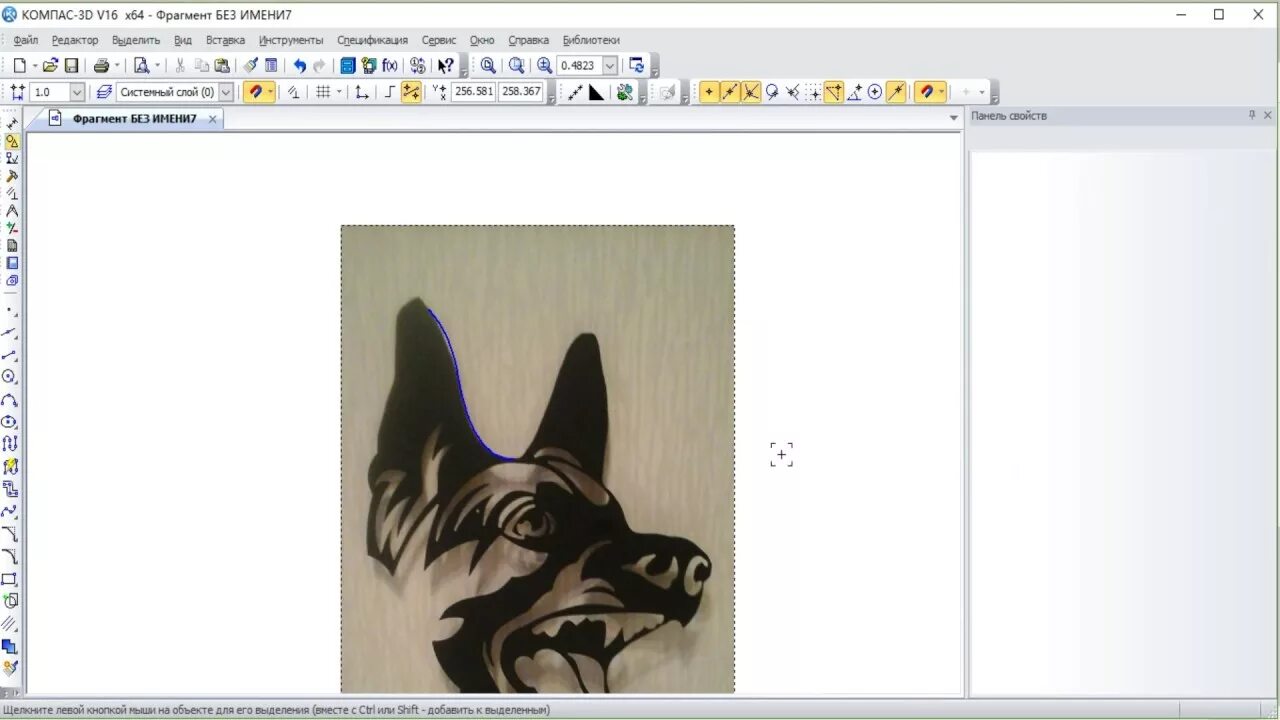This screenshot has height=720, width=1280.
Task: Select the Chamfer tool in left toolbar
Action: 11,534
